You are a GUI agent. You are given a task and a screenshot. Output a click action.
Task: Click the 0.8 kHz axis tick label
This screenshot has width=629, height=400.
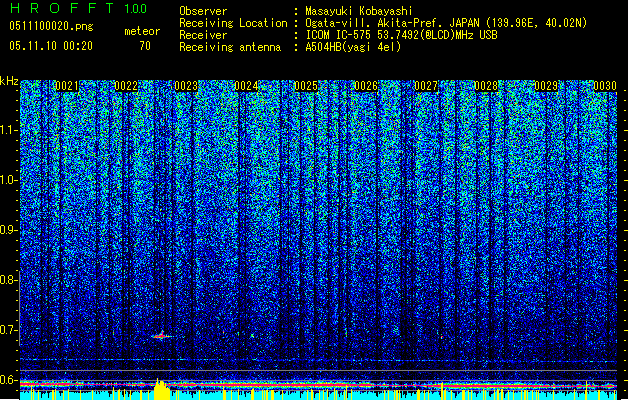point(9,280)
